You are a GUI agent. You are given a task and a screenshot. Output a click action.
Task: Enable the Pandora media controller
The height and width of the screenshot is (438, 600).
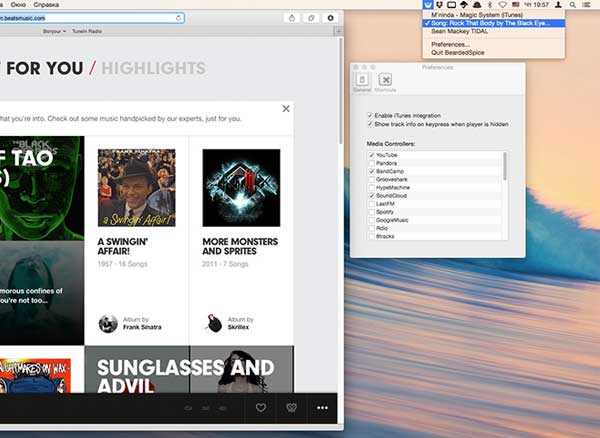tap(371, 163)
